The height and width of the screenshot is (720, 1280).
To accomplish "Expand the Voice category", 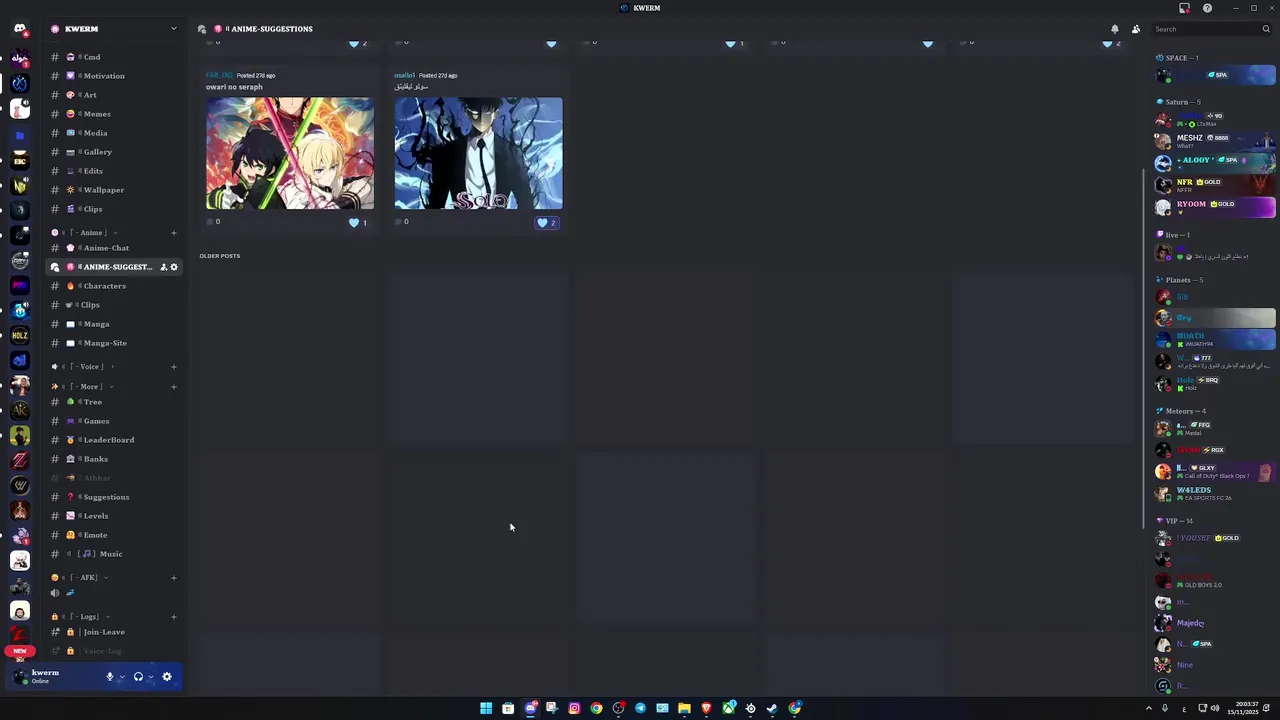I will [82, 367].
